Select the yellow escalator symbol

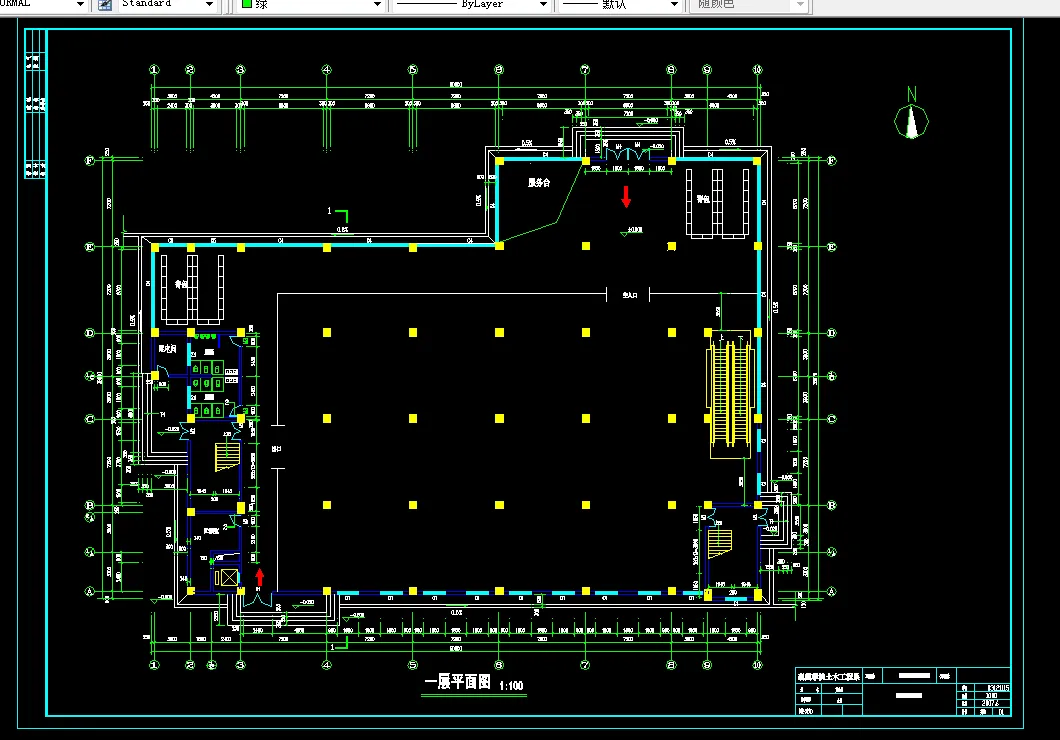coord(730,394)
